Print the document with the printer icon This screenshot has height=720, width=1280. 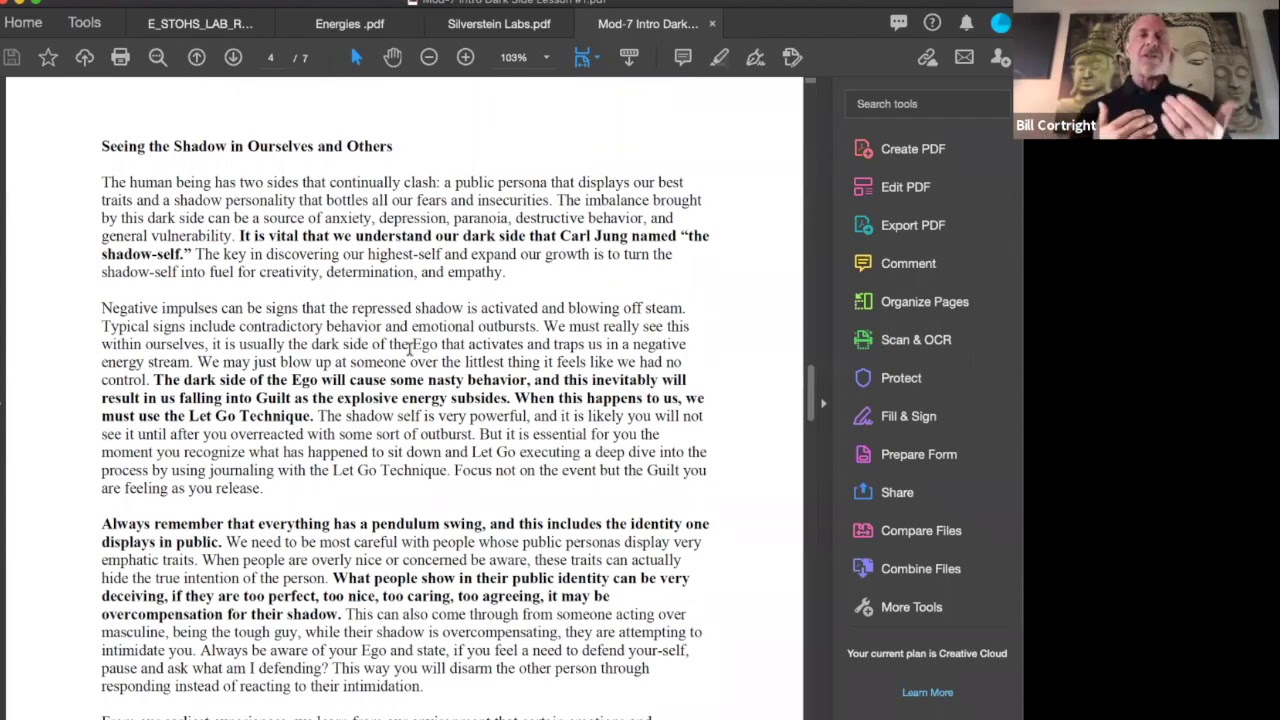(120, 58)
